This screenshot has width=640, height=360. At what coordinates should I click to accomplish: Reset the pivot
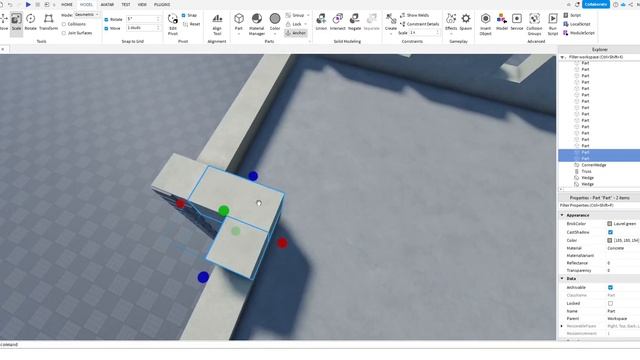click(x=191, y=24)
